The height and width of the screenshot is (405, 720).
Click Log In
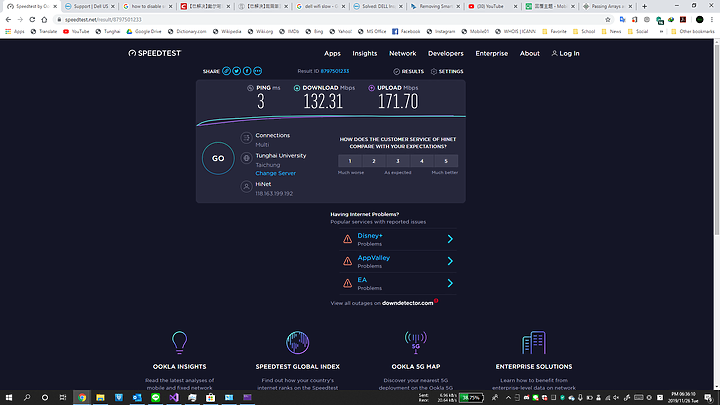[565, 53]
